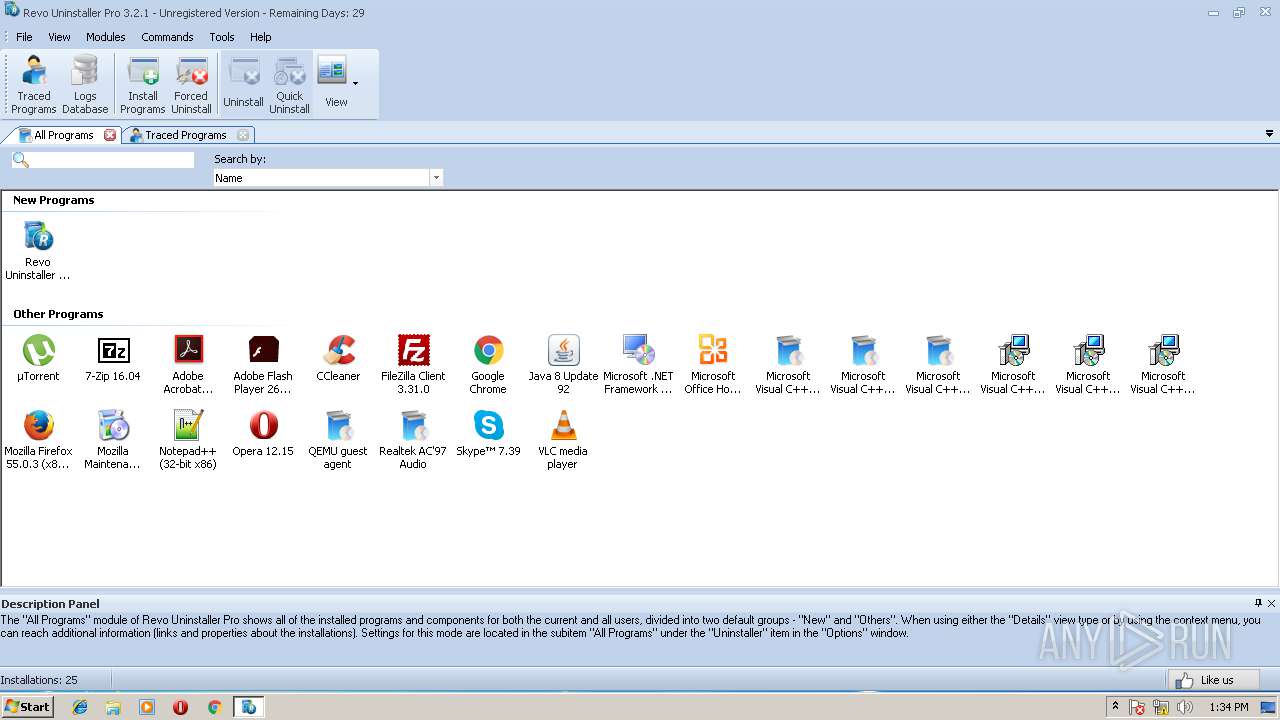Close the Description Panel
This screenshot has width=1280, height=720.
[x=1272, y=603]
